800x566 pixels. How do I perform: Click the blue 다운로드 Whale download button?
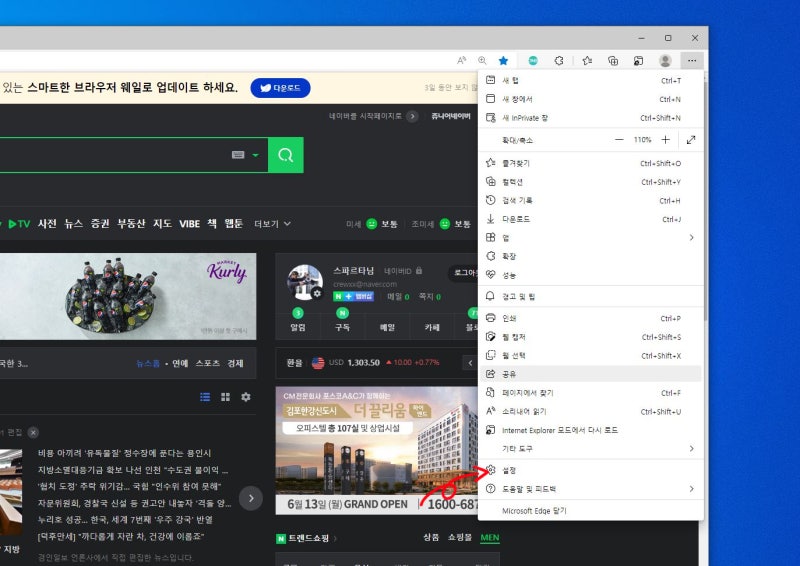tap(280, 88)
